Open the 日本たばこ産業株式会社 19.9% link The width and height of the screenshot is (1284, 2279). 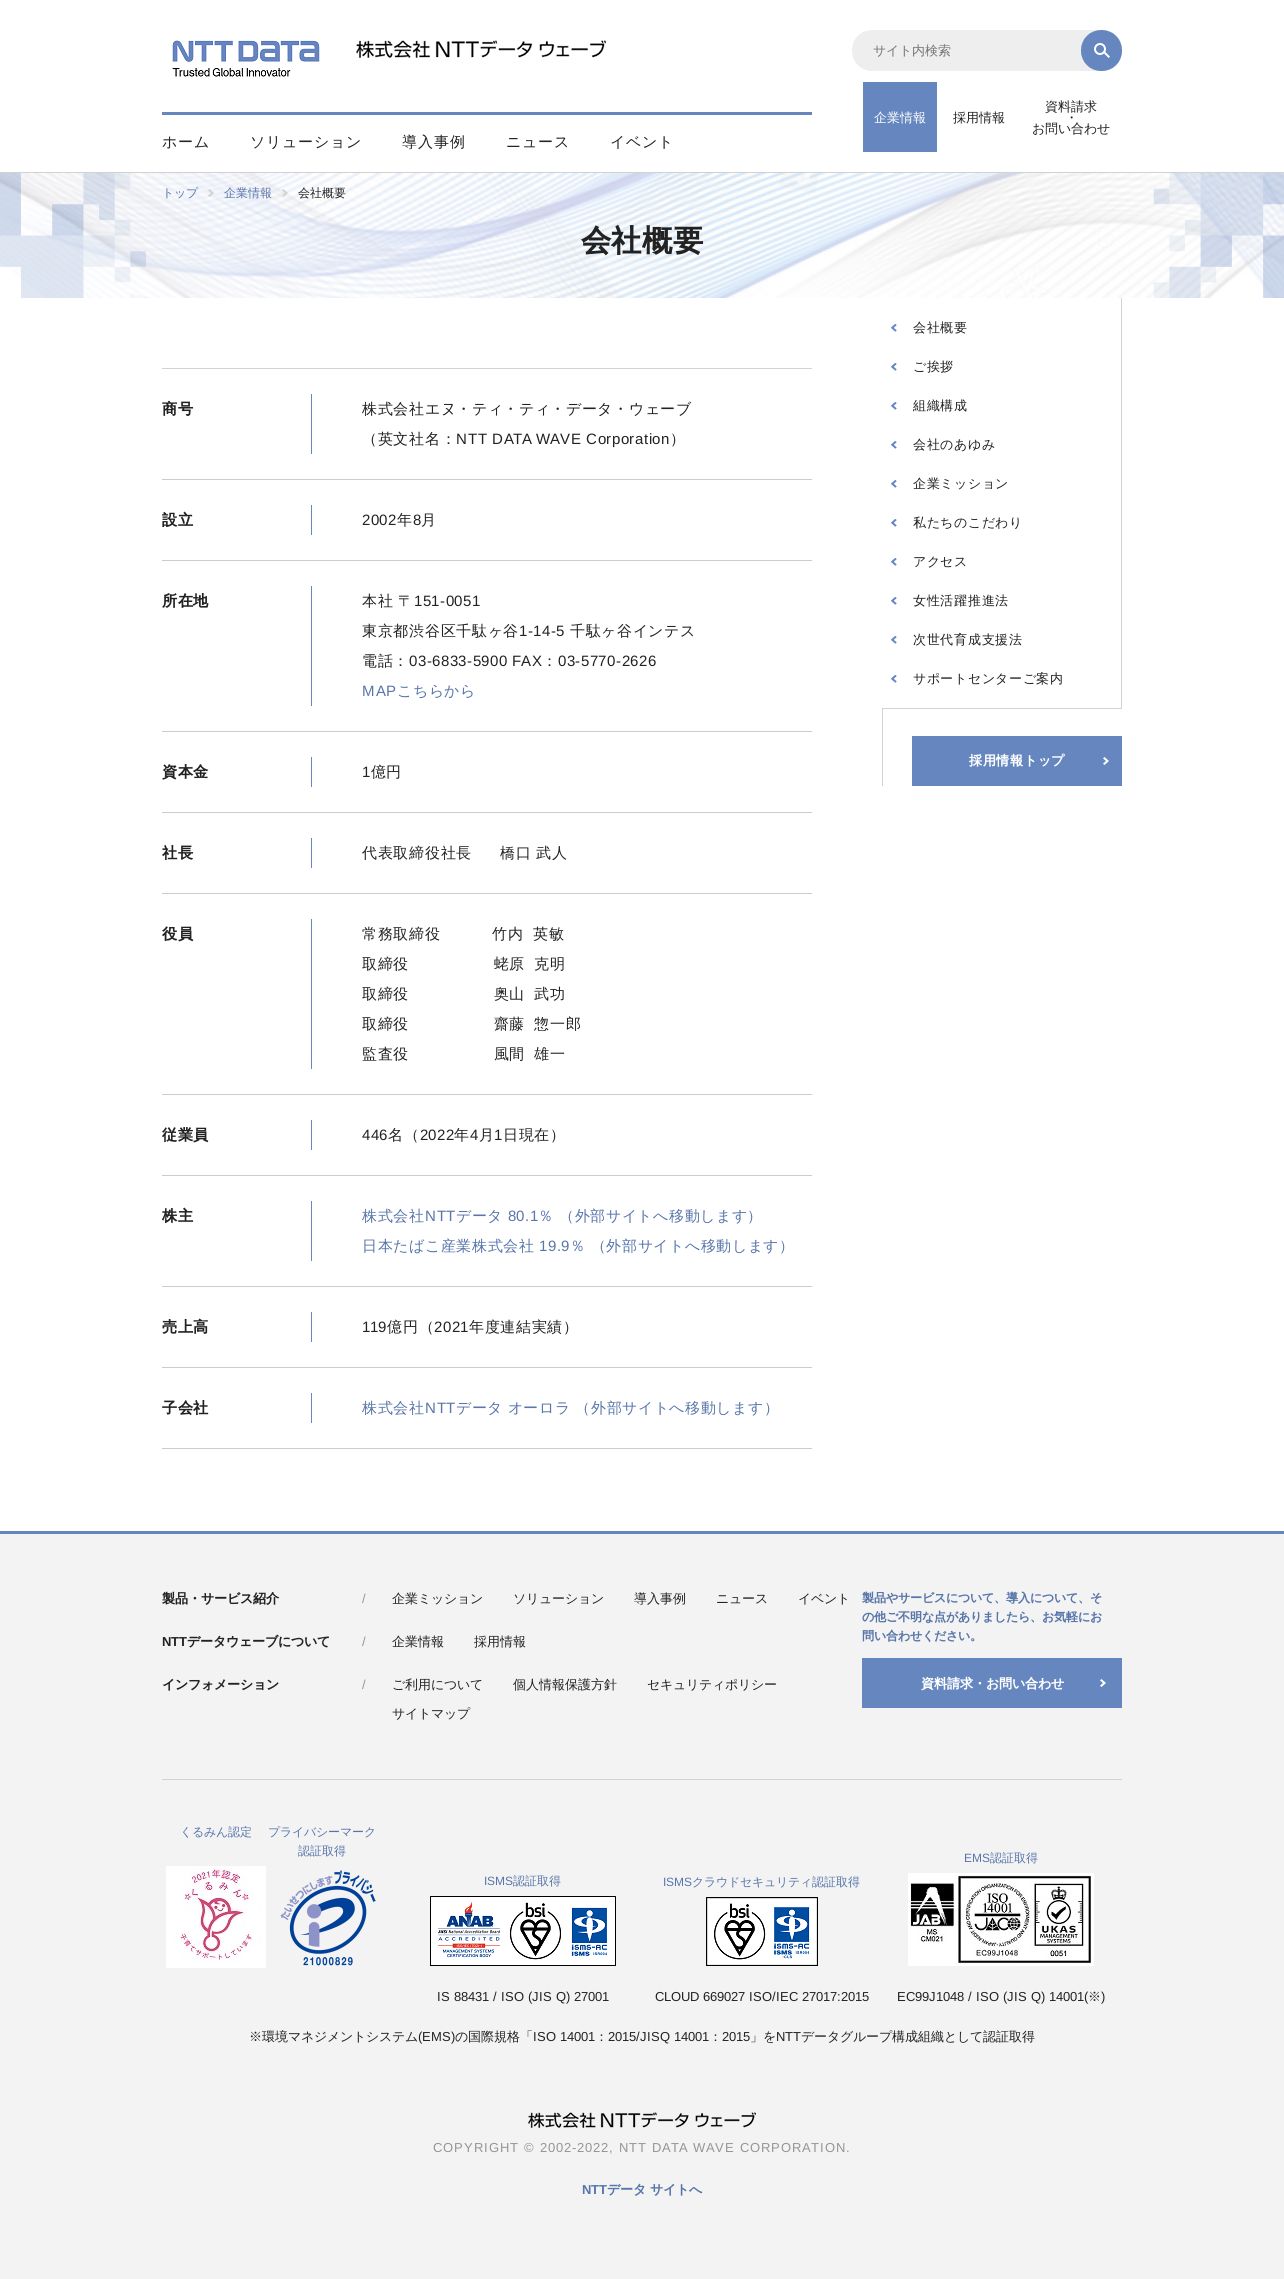click(x=578, y=1246)
